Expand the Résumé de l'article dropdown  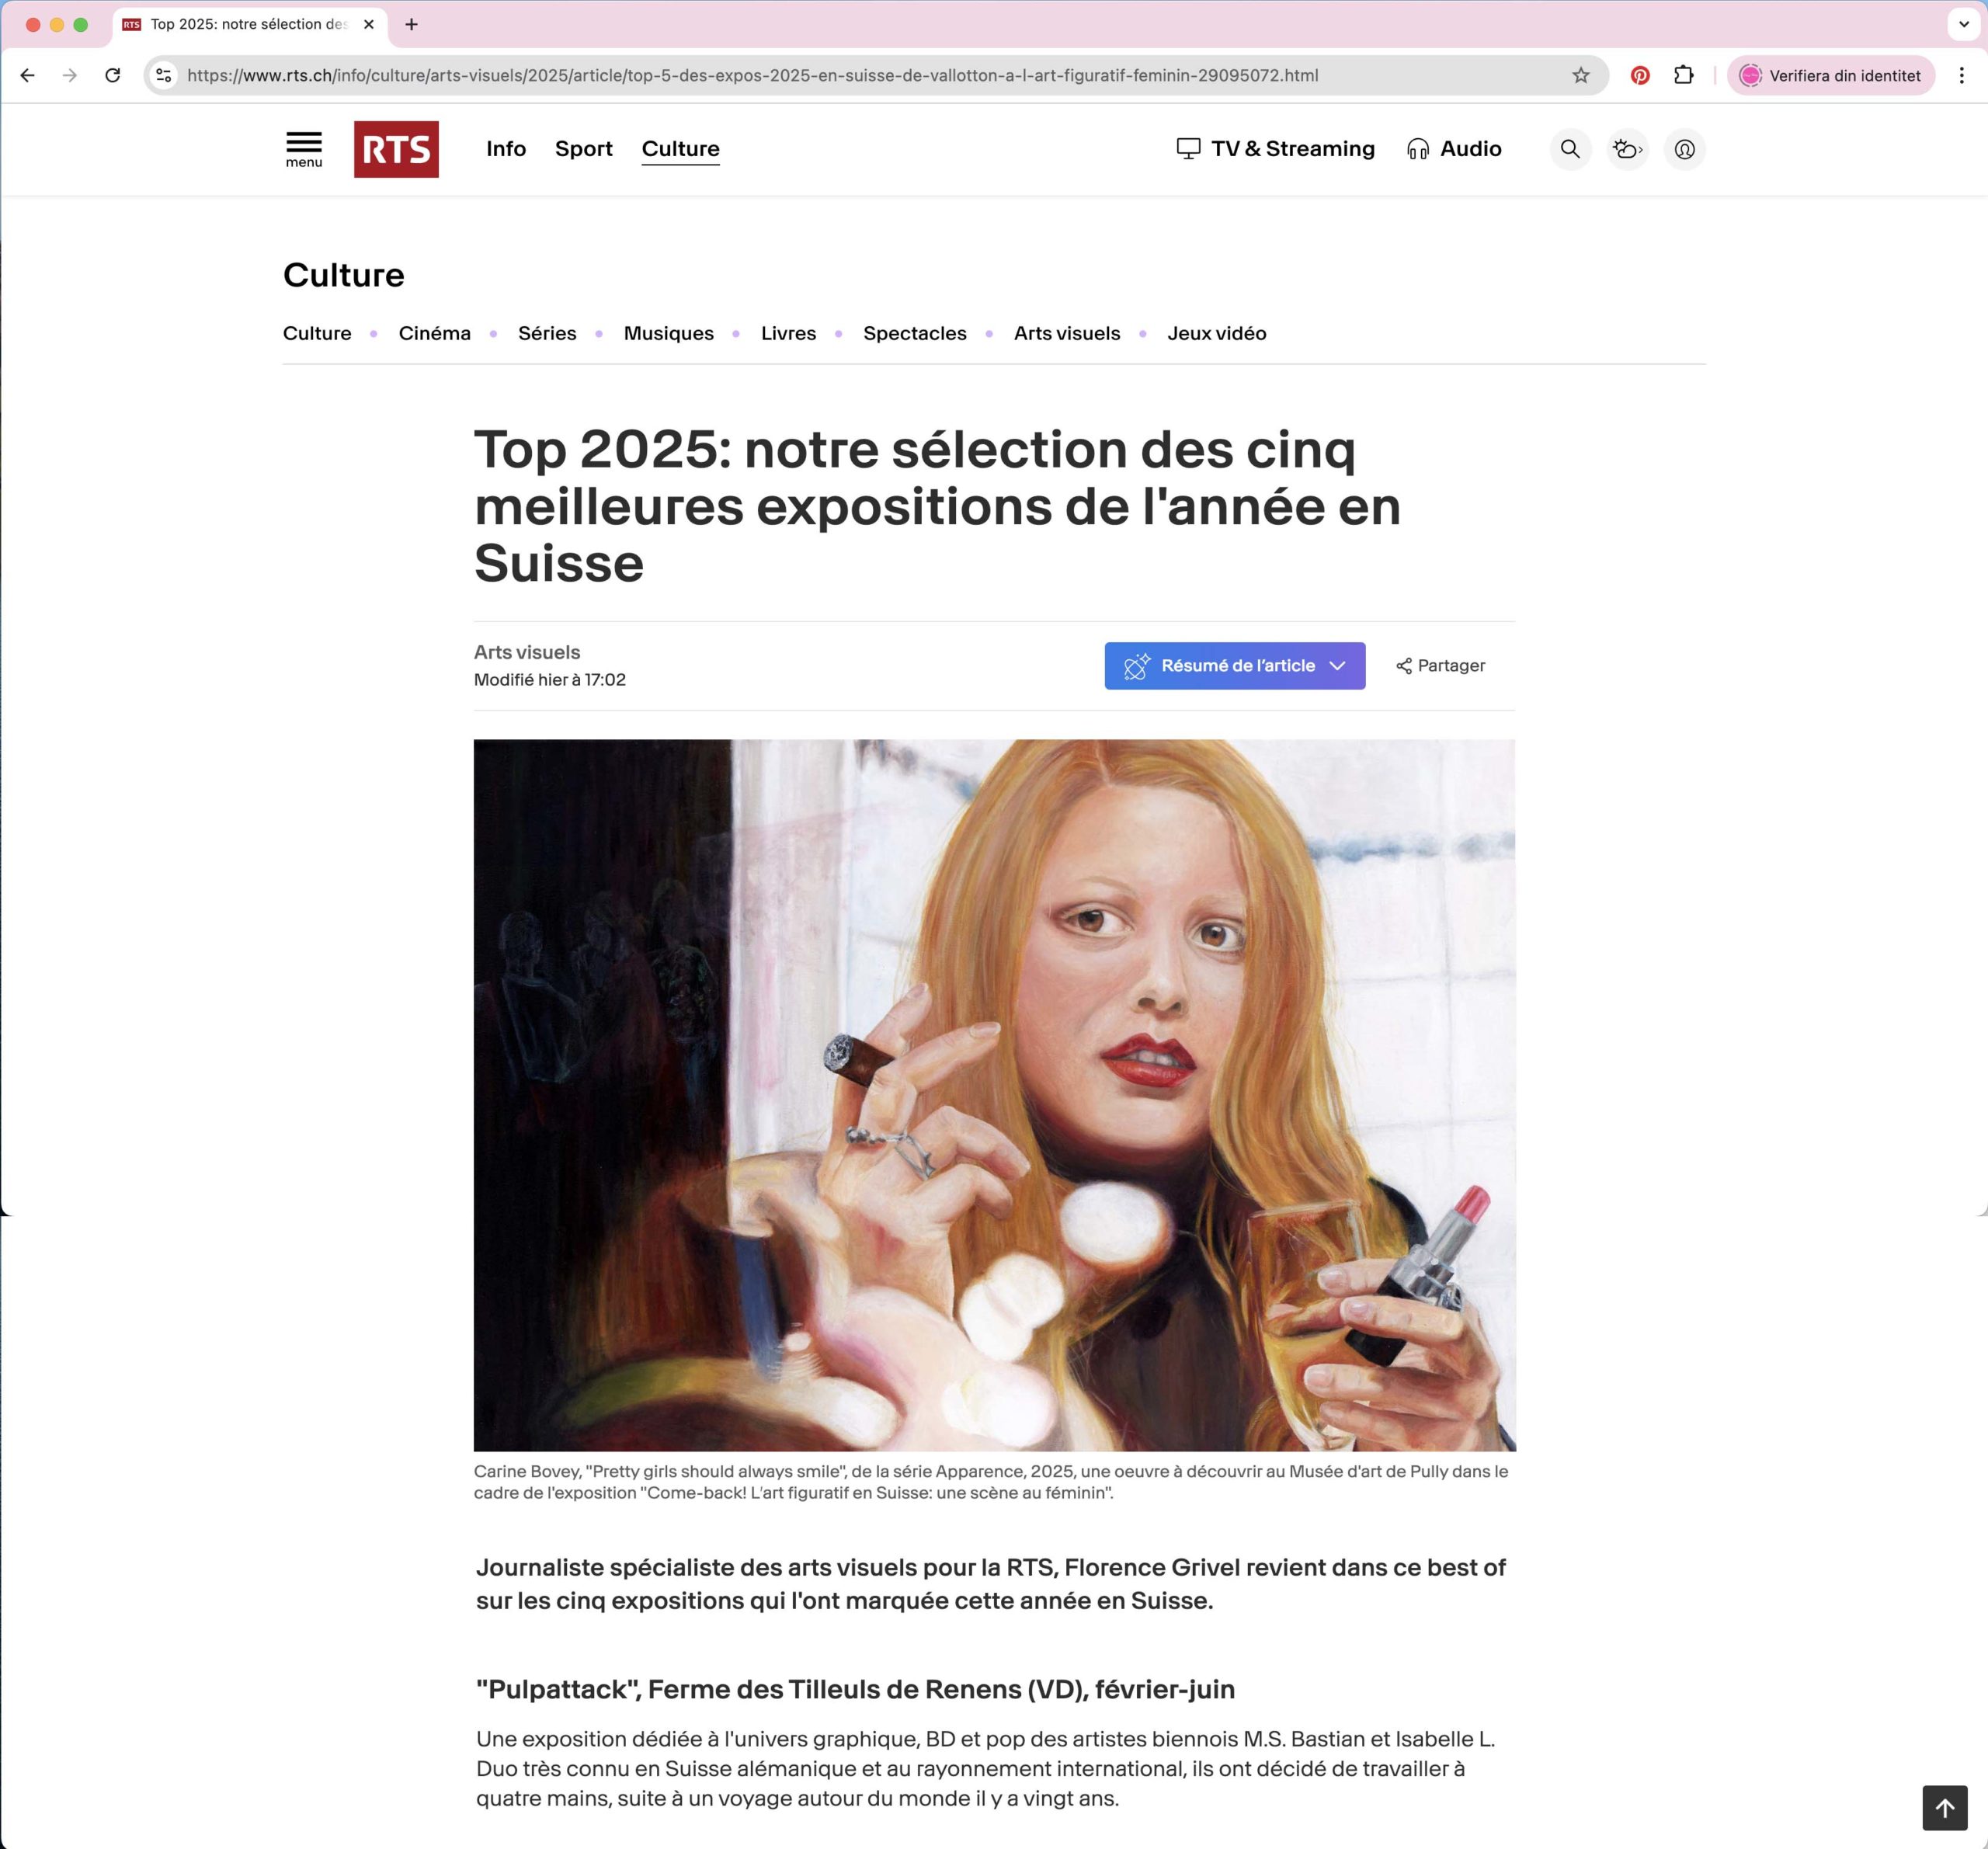(x=1234, y=666)
